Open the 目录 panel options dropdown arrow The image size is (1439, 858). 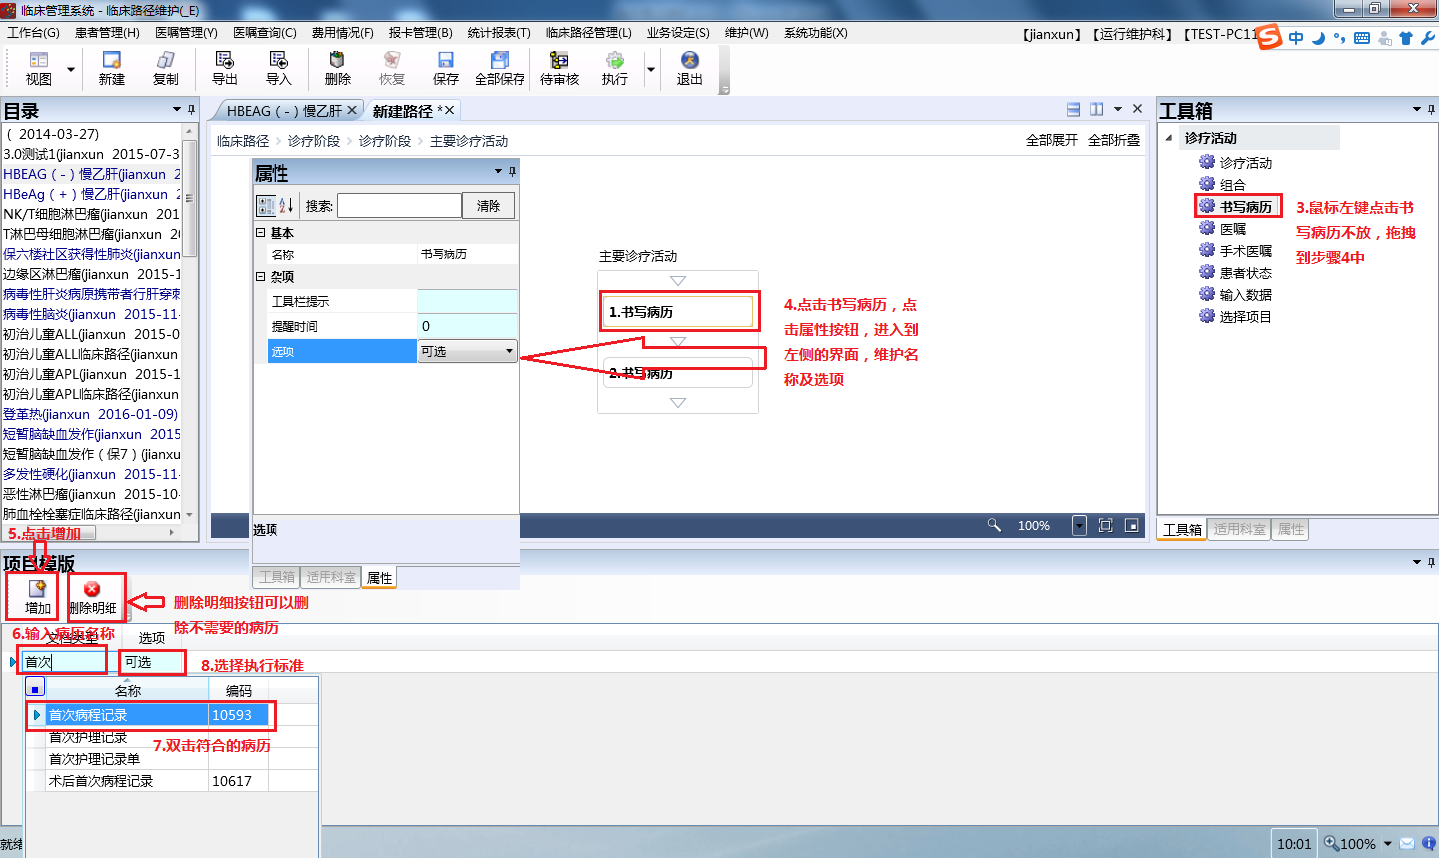click(x=177, y=110)
